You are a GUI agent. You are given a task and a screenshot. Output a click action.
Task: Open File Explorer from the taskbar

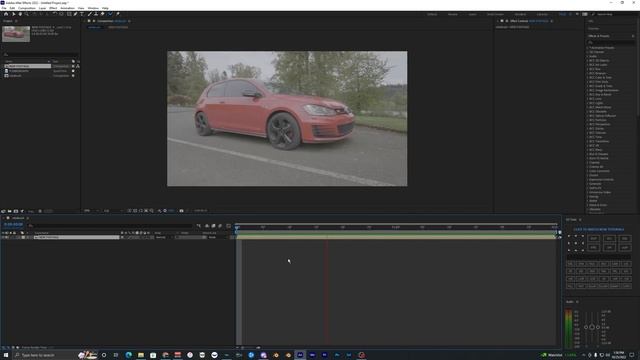pos(141,355)
